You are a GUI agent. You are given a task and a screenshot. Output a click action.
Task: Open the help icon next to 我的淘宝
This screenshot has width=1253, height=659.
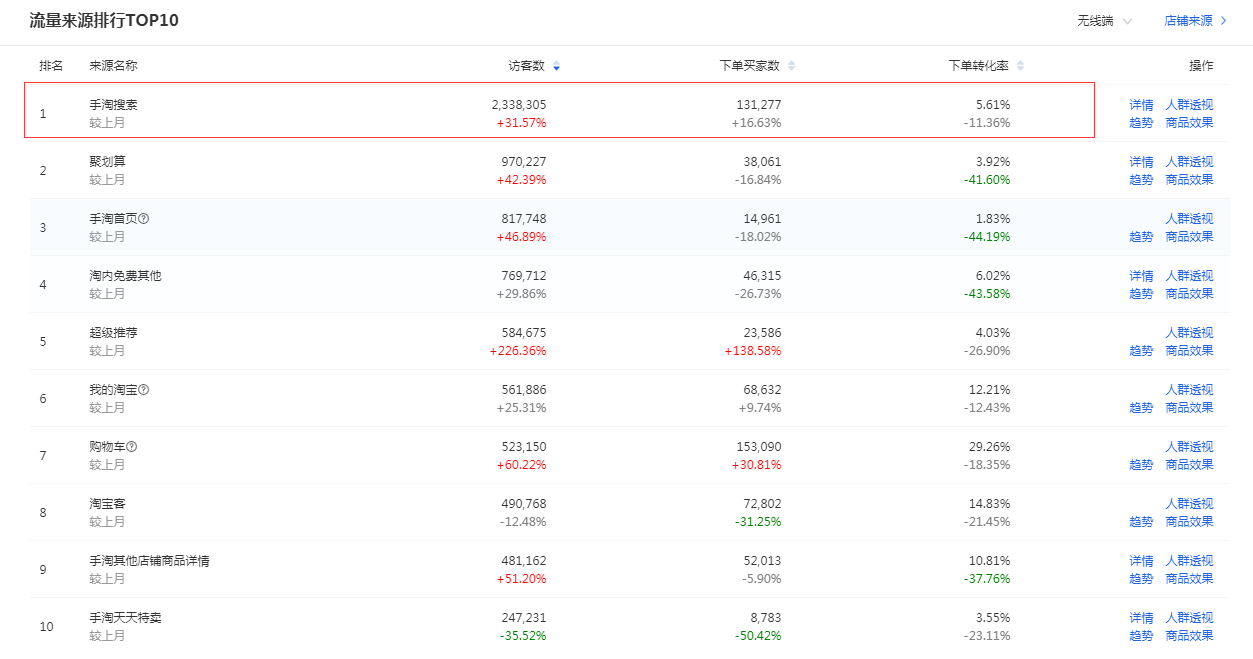click(141, 388)
